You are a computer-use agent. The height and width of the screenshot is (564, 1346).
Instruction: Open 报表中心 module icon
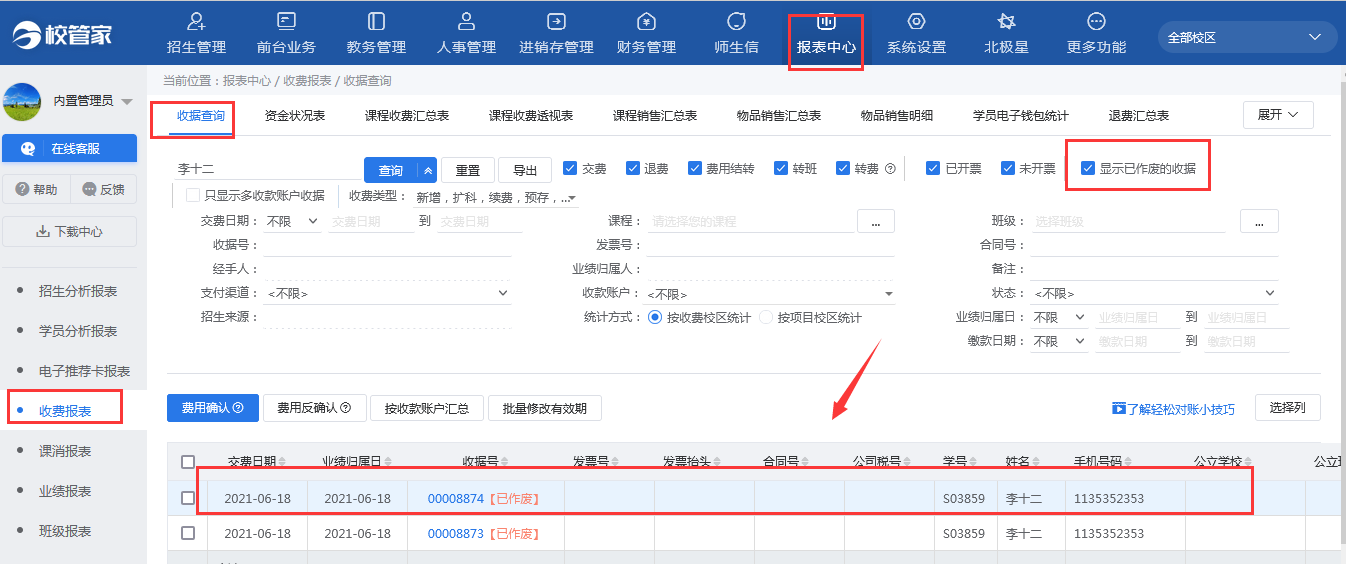click(x=826, y=21)
